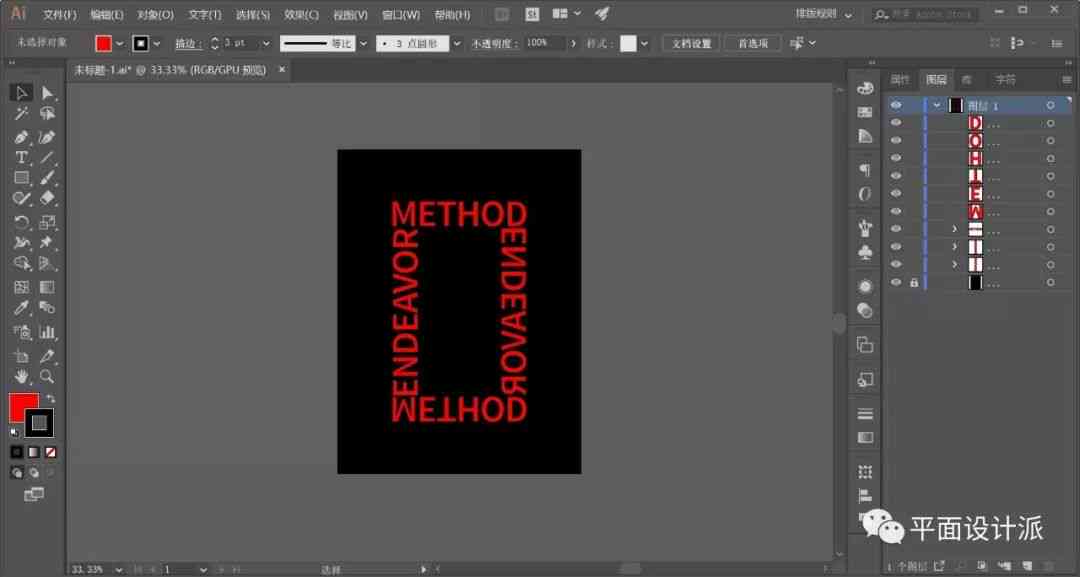The height and width of the screenshot is (577, 1080).
Task: Set paint mode to None (red slash)
Action: coord(50,452)
